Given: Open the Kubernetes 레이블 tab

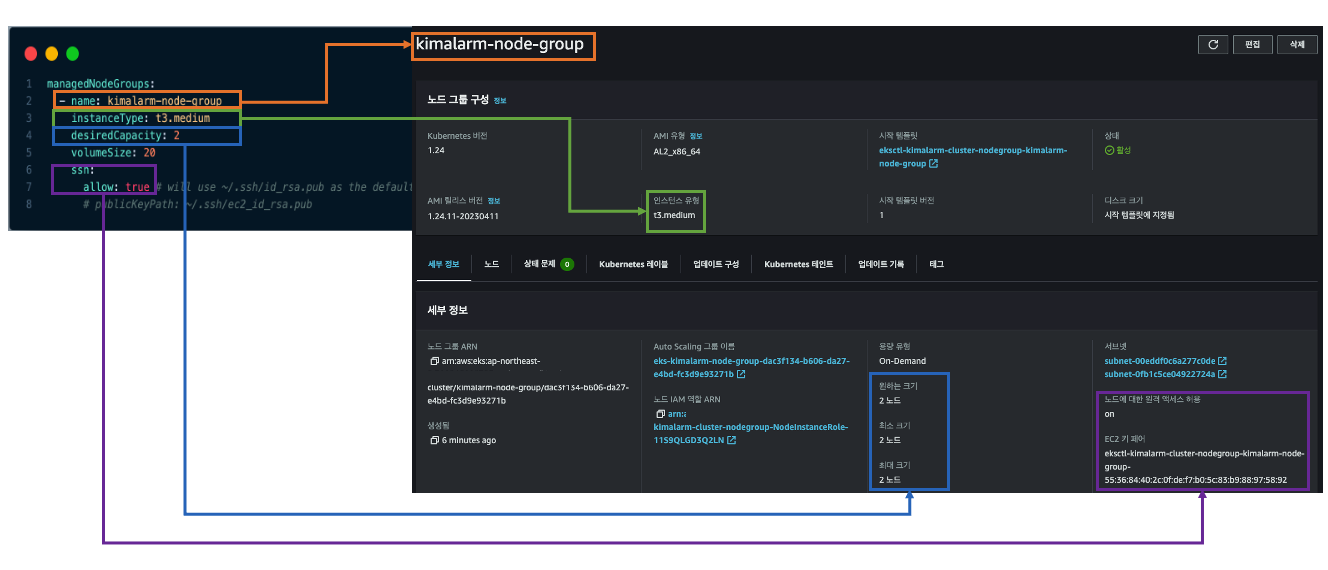Looking at the screenshot, I should pos(633,264).
